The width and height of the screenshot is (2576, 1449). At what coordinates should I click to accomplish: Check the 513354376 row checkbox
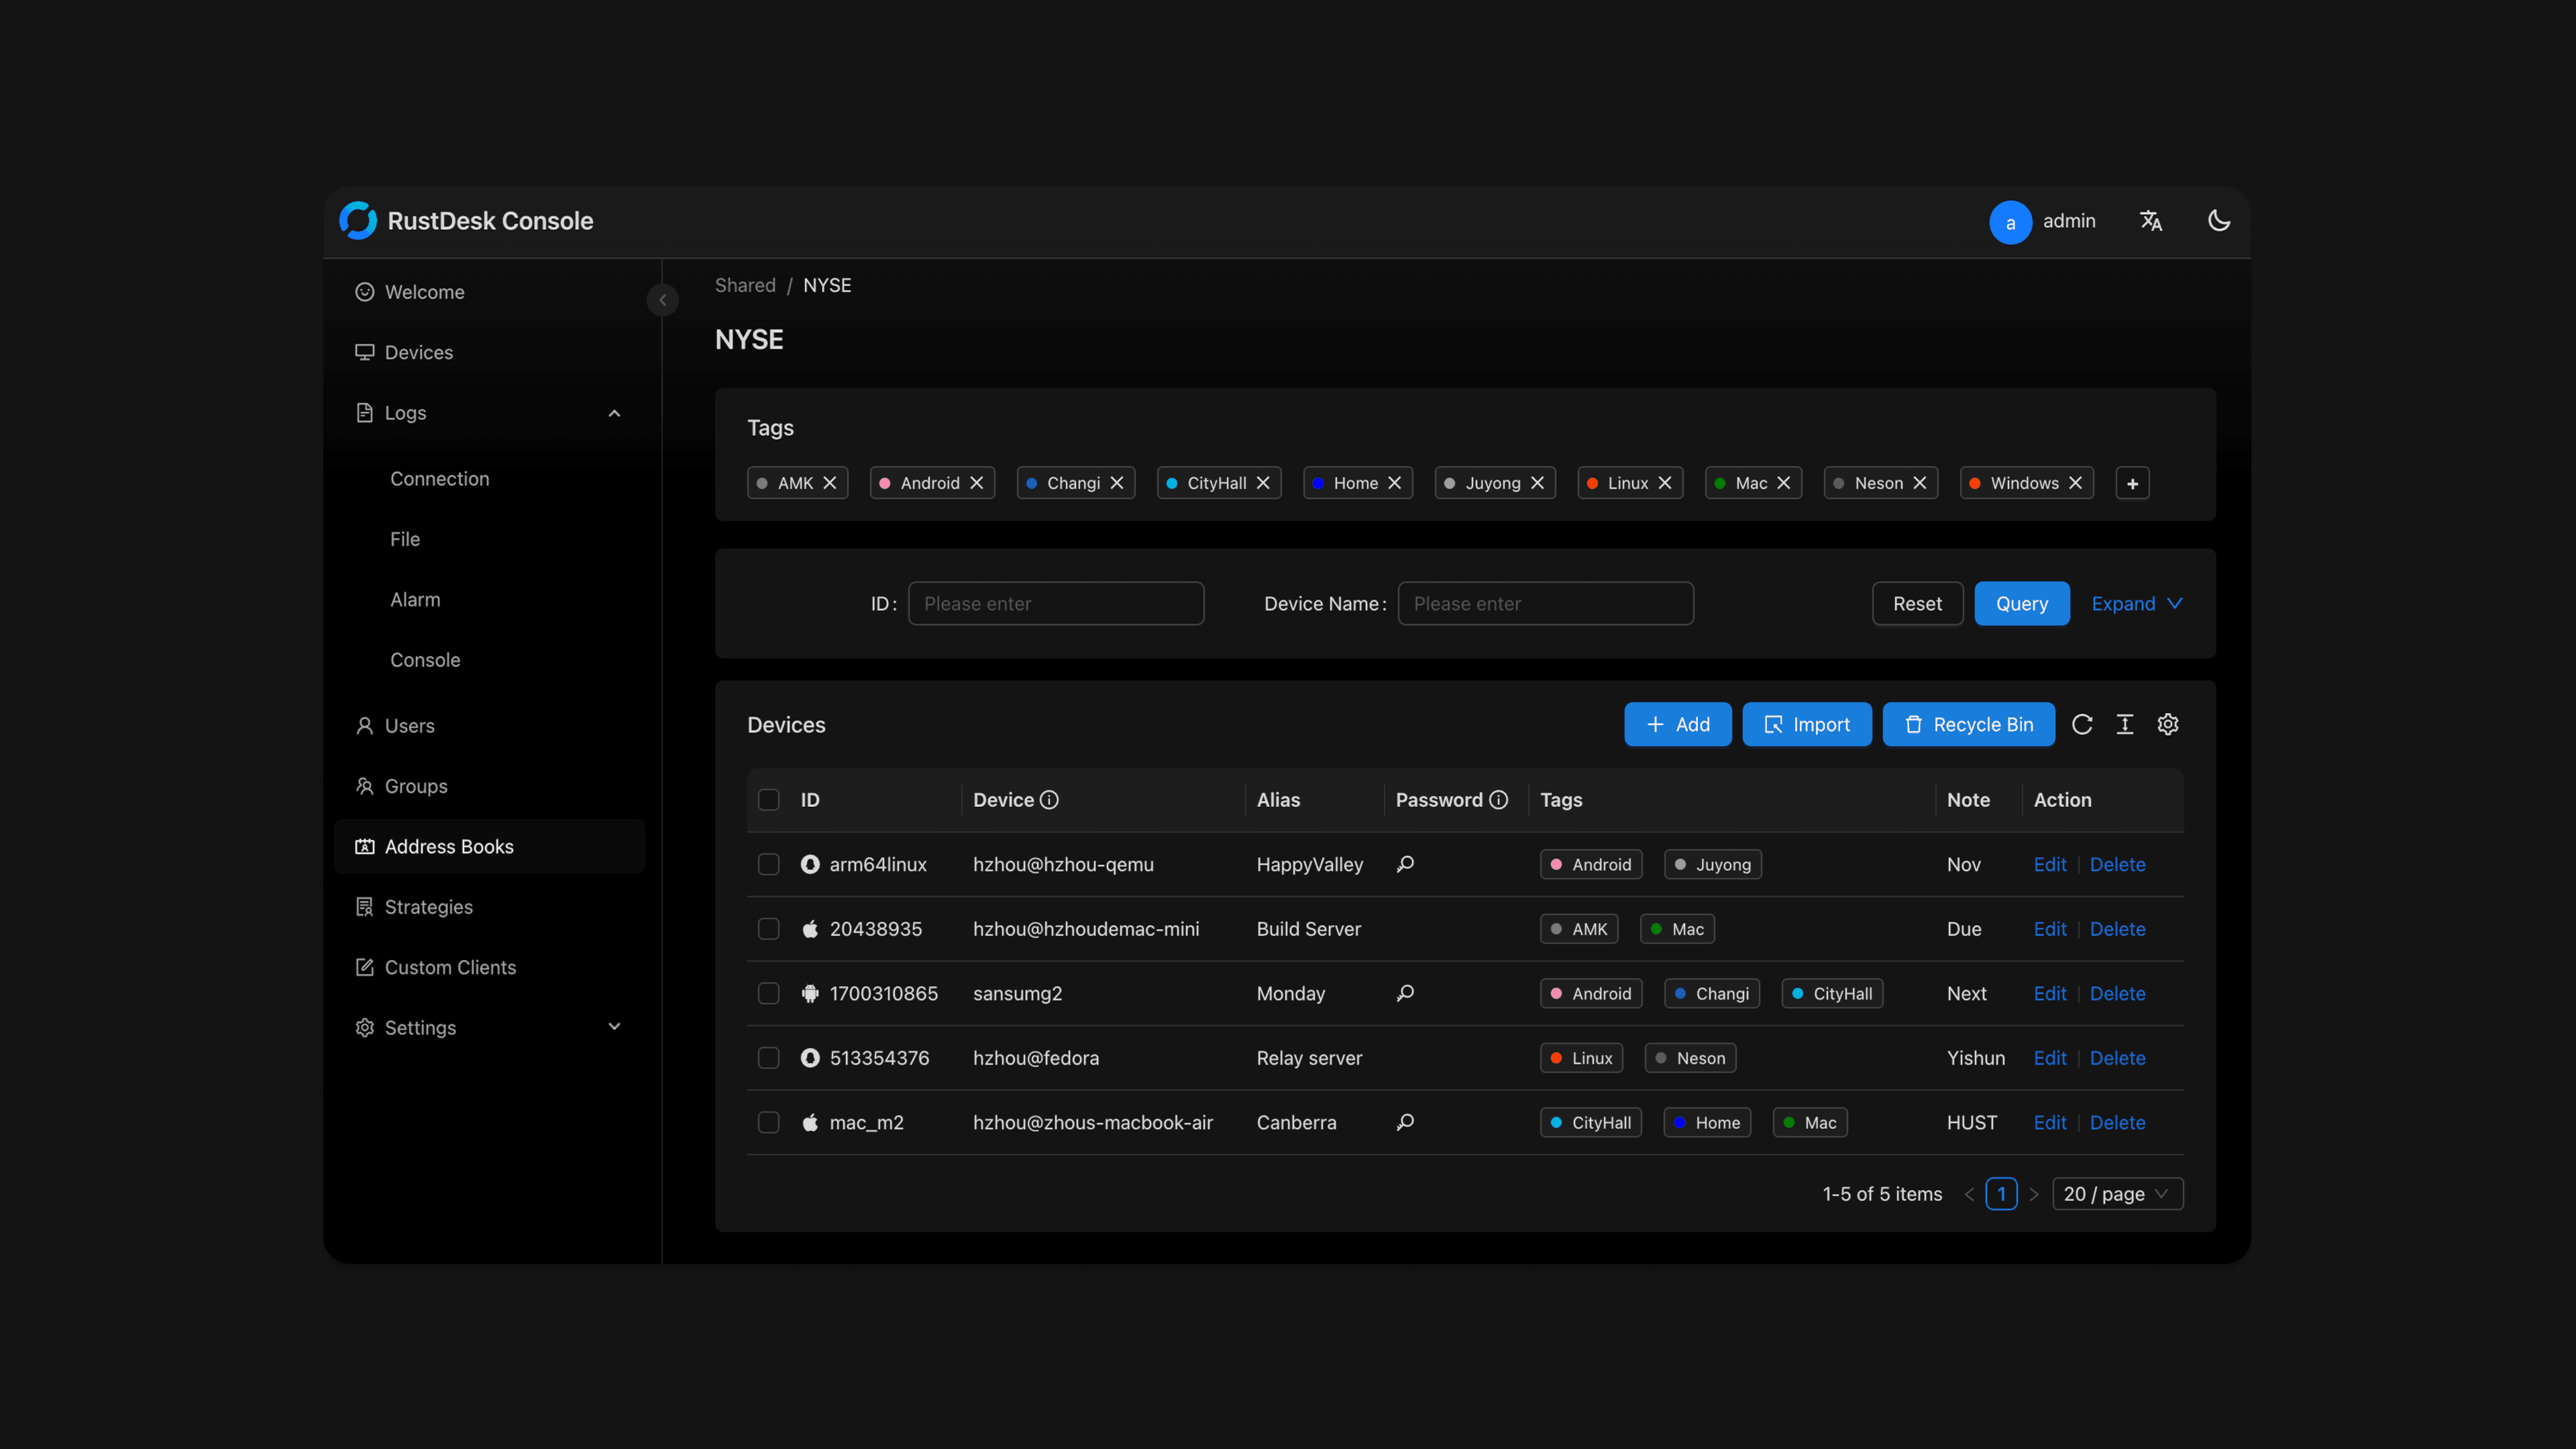coord(769,1058)
